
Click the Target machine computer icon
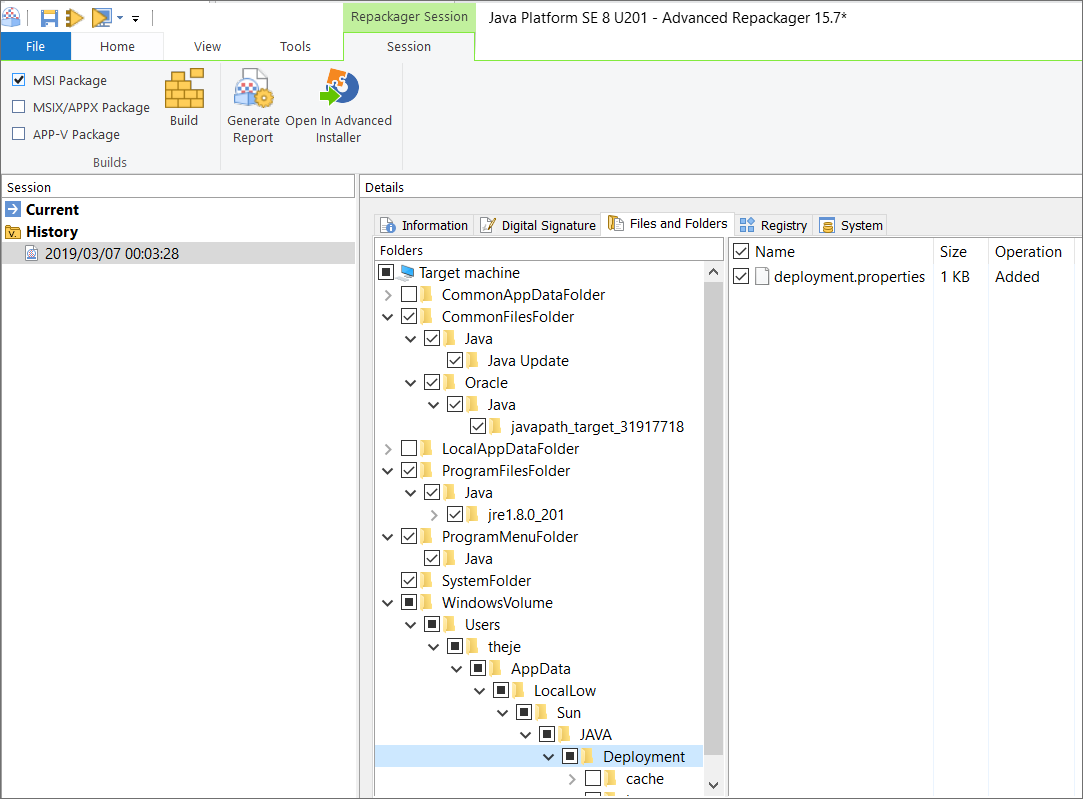click(407, 273)
